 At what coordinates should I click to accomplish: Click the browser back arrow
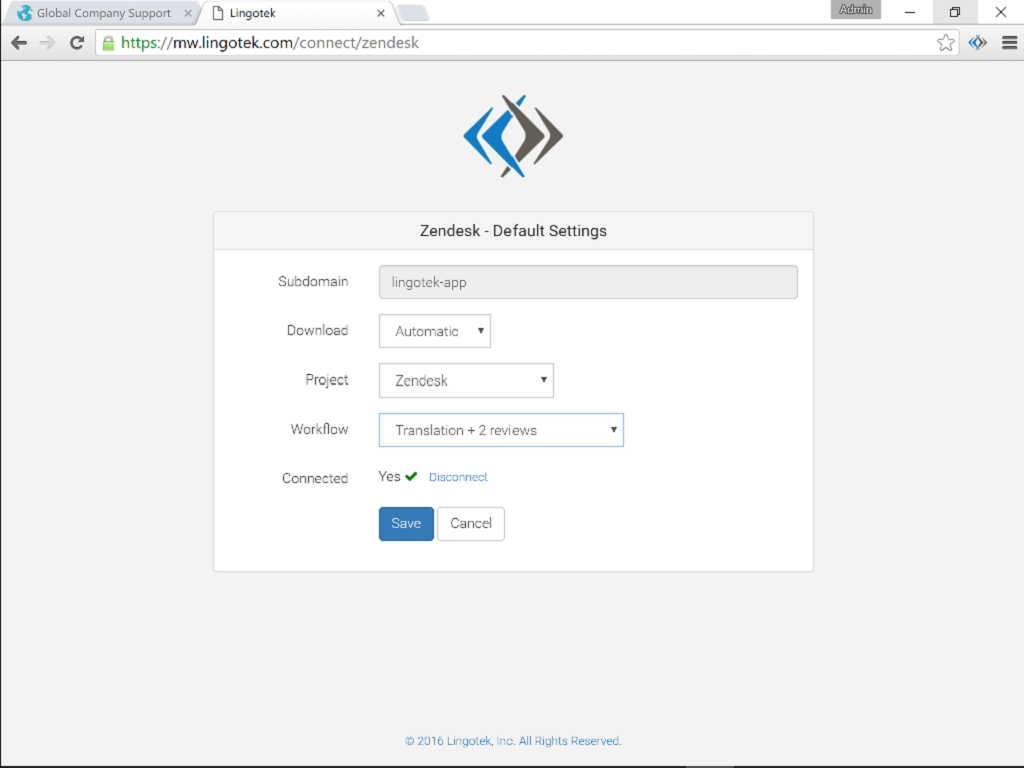pos(19,43)
